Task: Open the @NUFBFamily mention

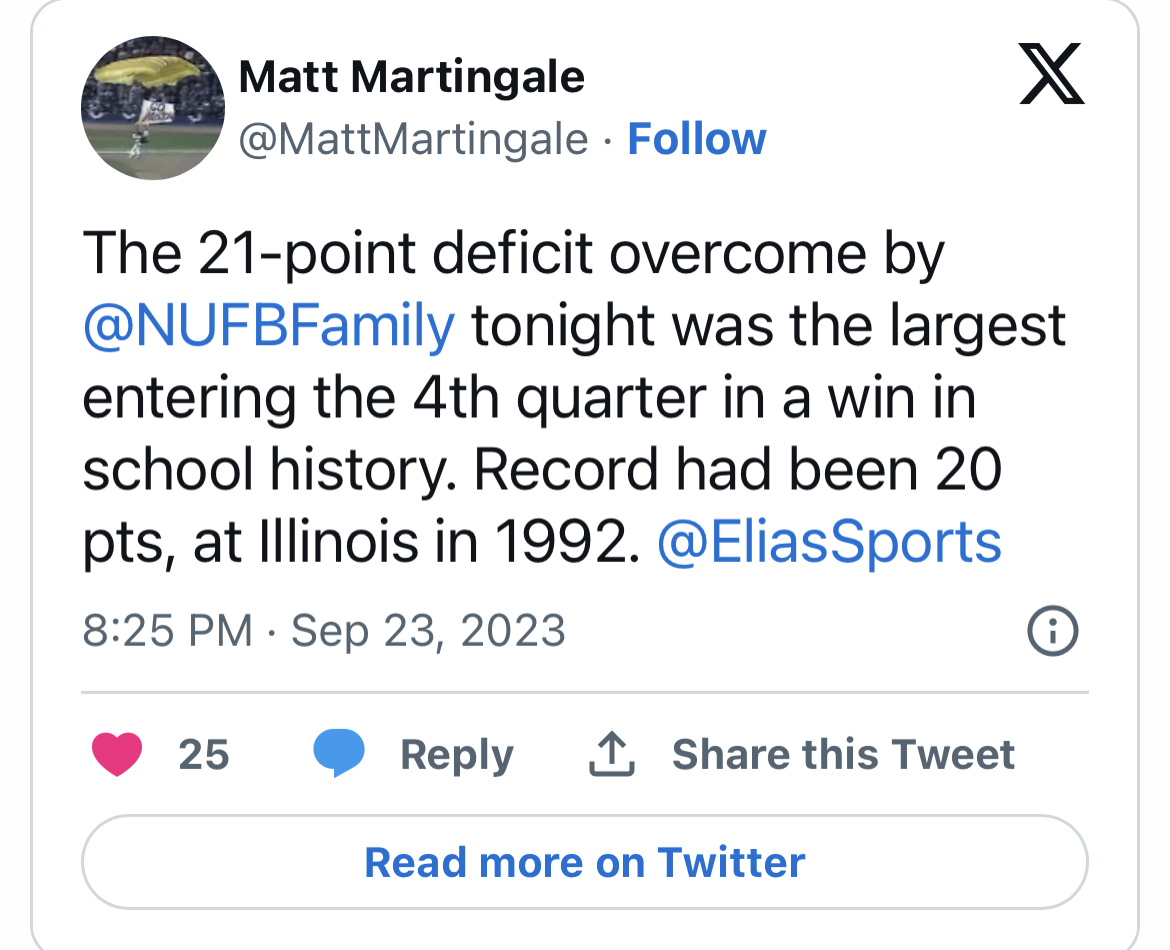Action: point(268,326)
